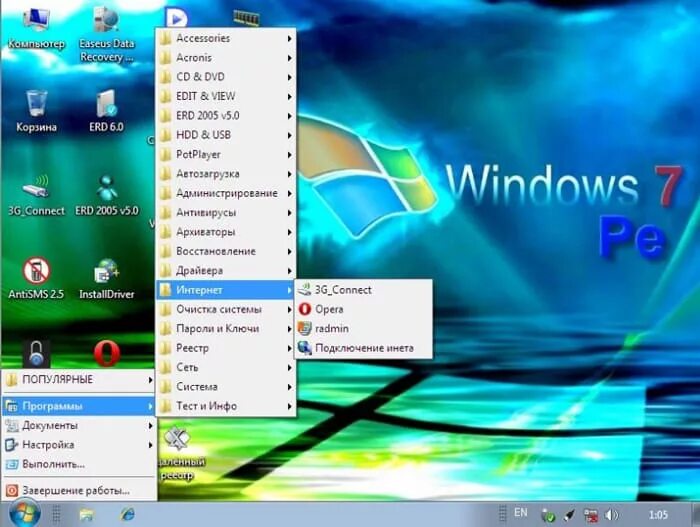Expand the Архиваторы folder

coord(226,232)
